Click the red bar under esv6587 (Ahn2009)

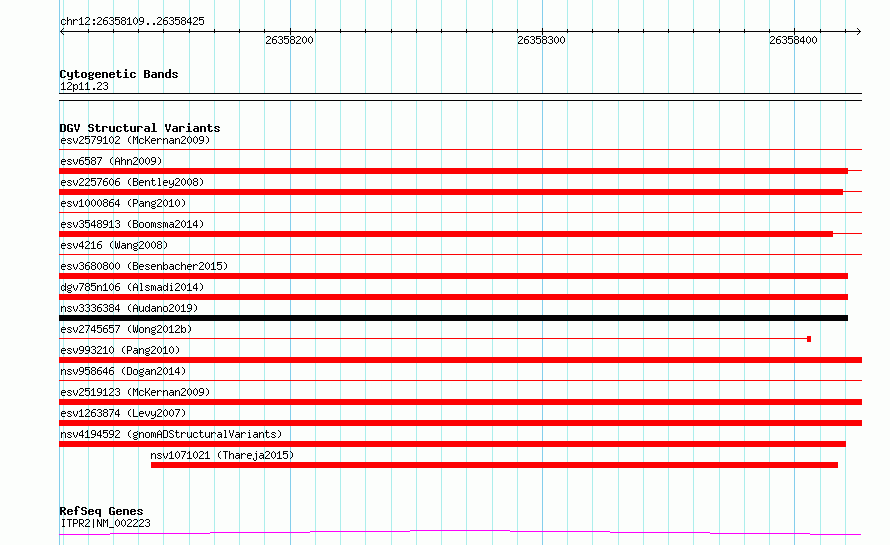click(x=454, y=171)
